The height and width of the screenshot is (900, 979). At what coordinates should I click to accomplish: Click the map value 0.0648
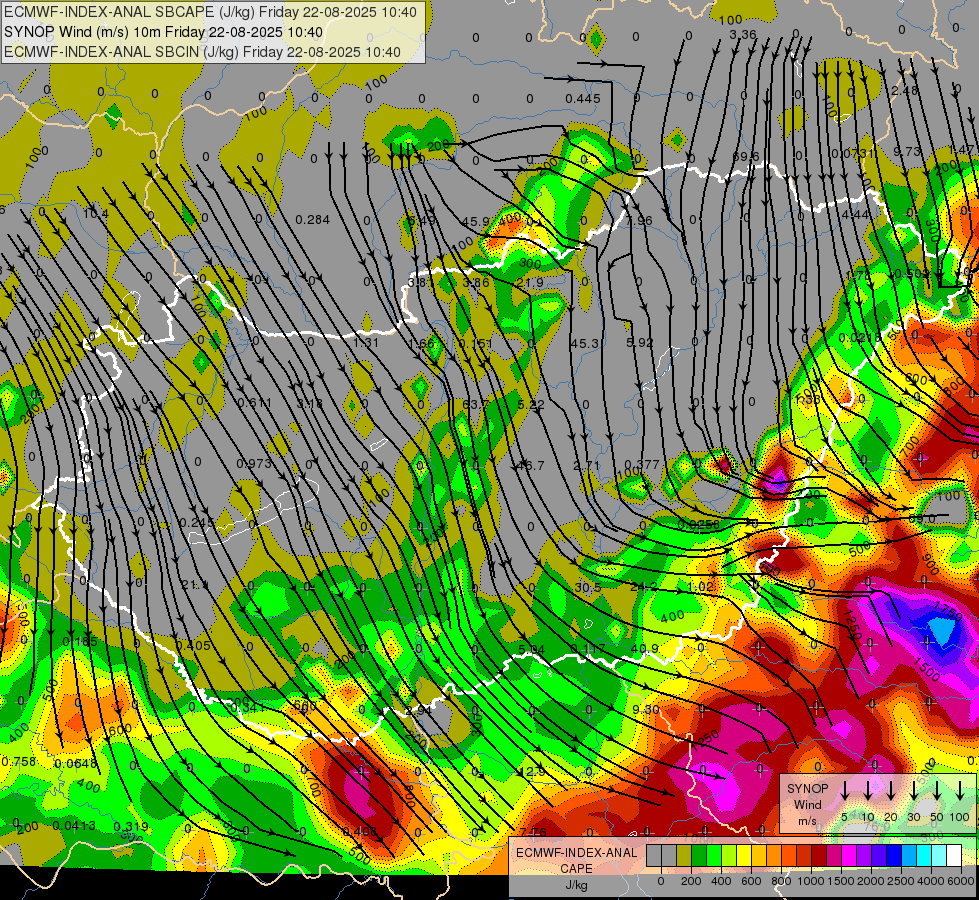[76, 764]
